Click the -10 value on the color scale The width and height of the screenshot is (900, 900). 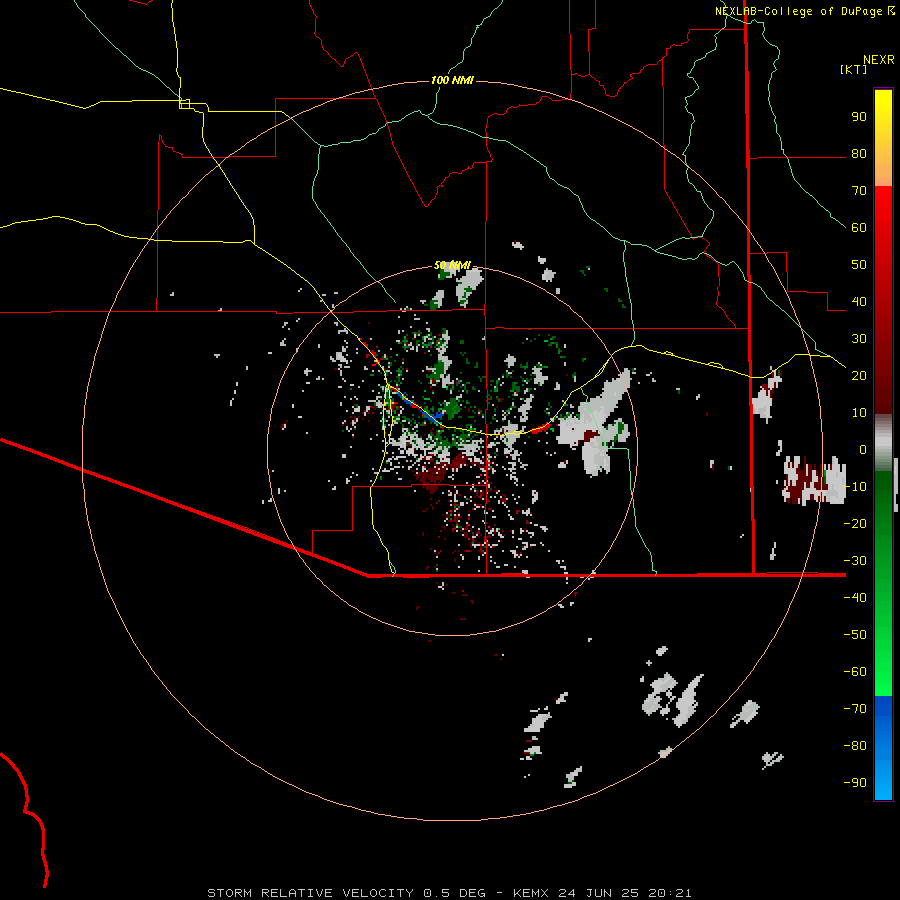[855, 487]
